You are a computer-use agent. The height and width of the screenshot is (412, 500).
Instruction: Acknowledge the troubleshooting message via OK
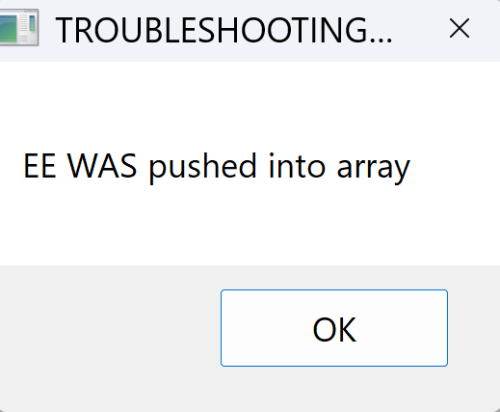point(334,328)
